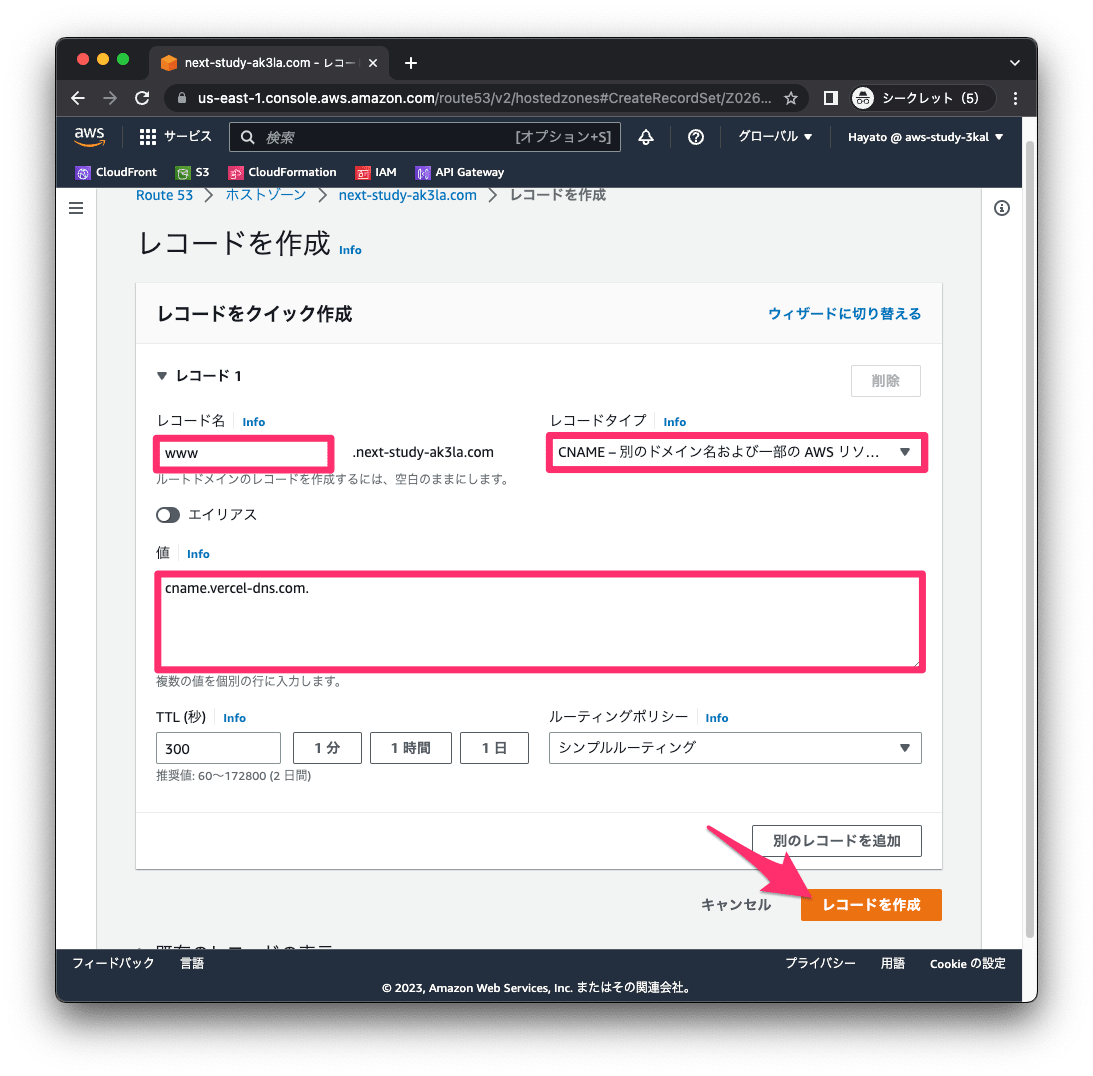The height and width of the screenshot is (1076, 1093).
Task: Click the レコードを作成 button
Action: coord(871,905)
